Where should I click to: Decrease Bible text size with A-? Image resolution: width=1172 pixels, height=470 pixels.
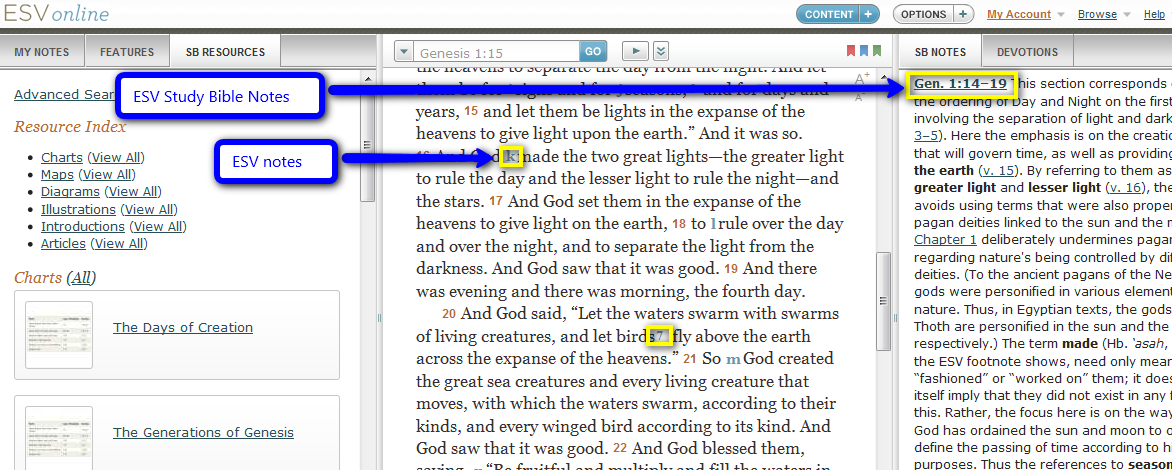point(860,96)
